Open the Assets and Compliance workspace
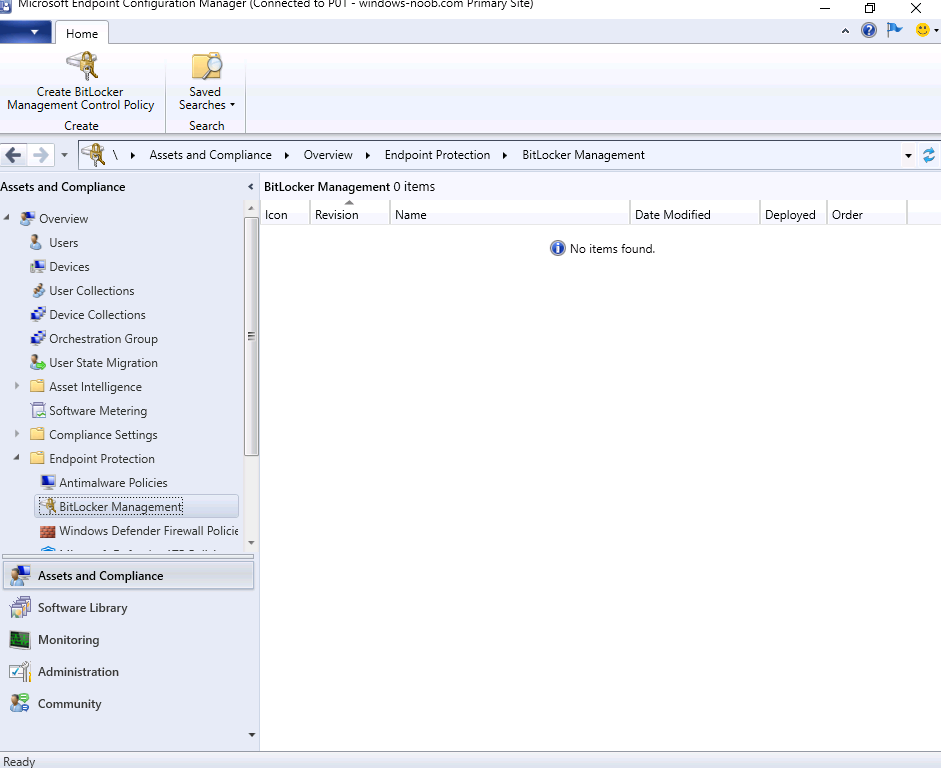 [x=128, y=575]
